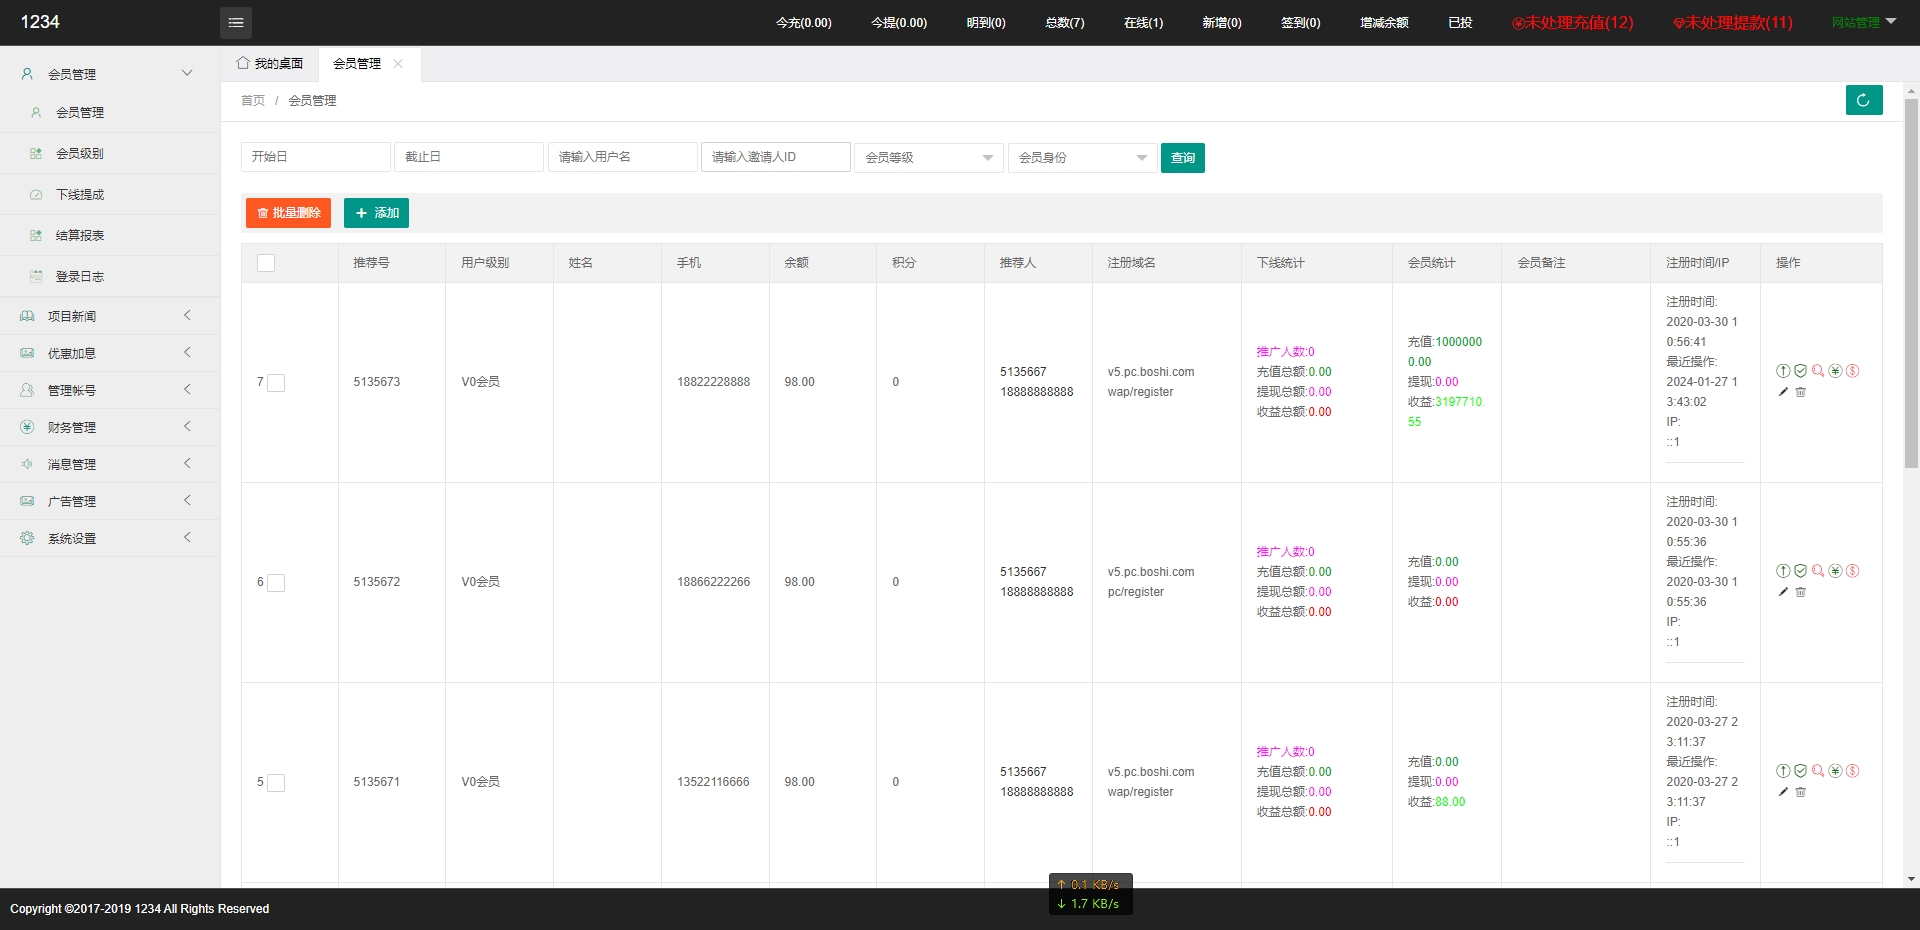Open the 会员等级 dropdown filter
This screenshot has width=1920, height=930.
[928, 158]
